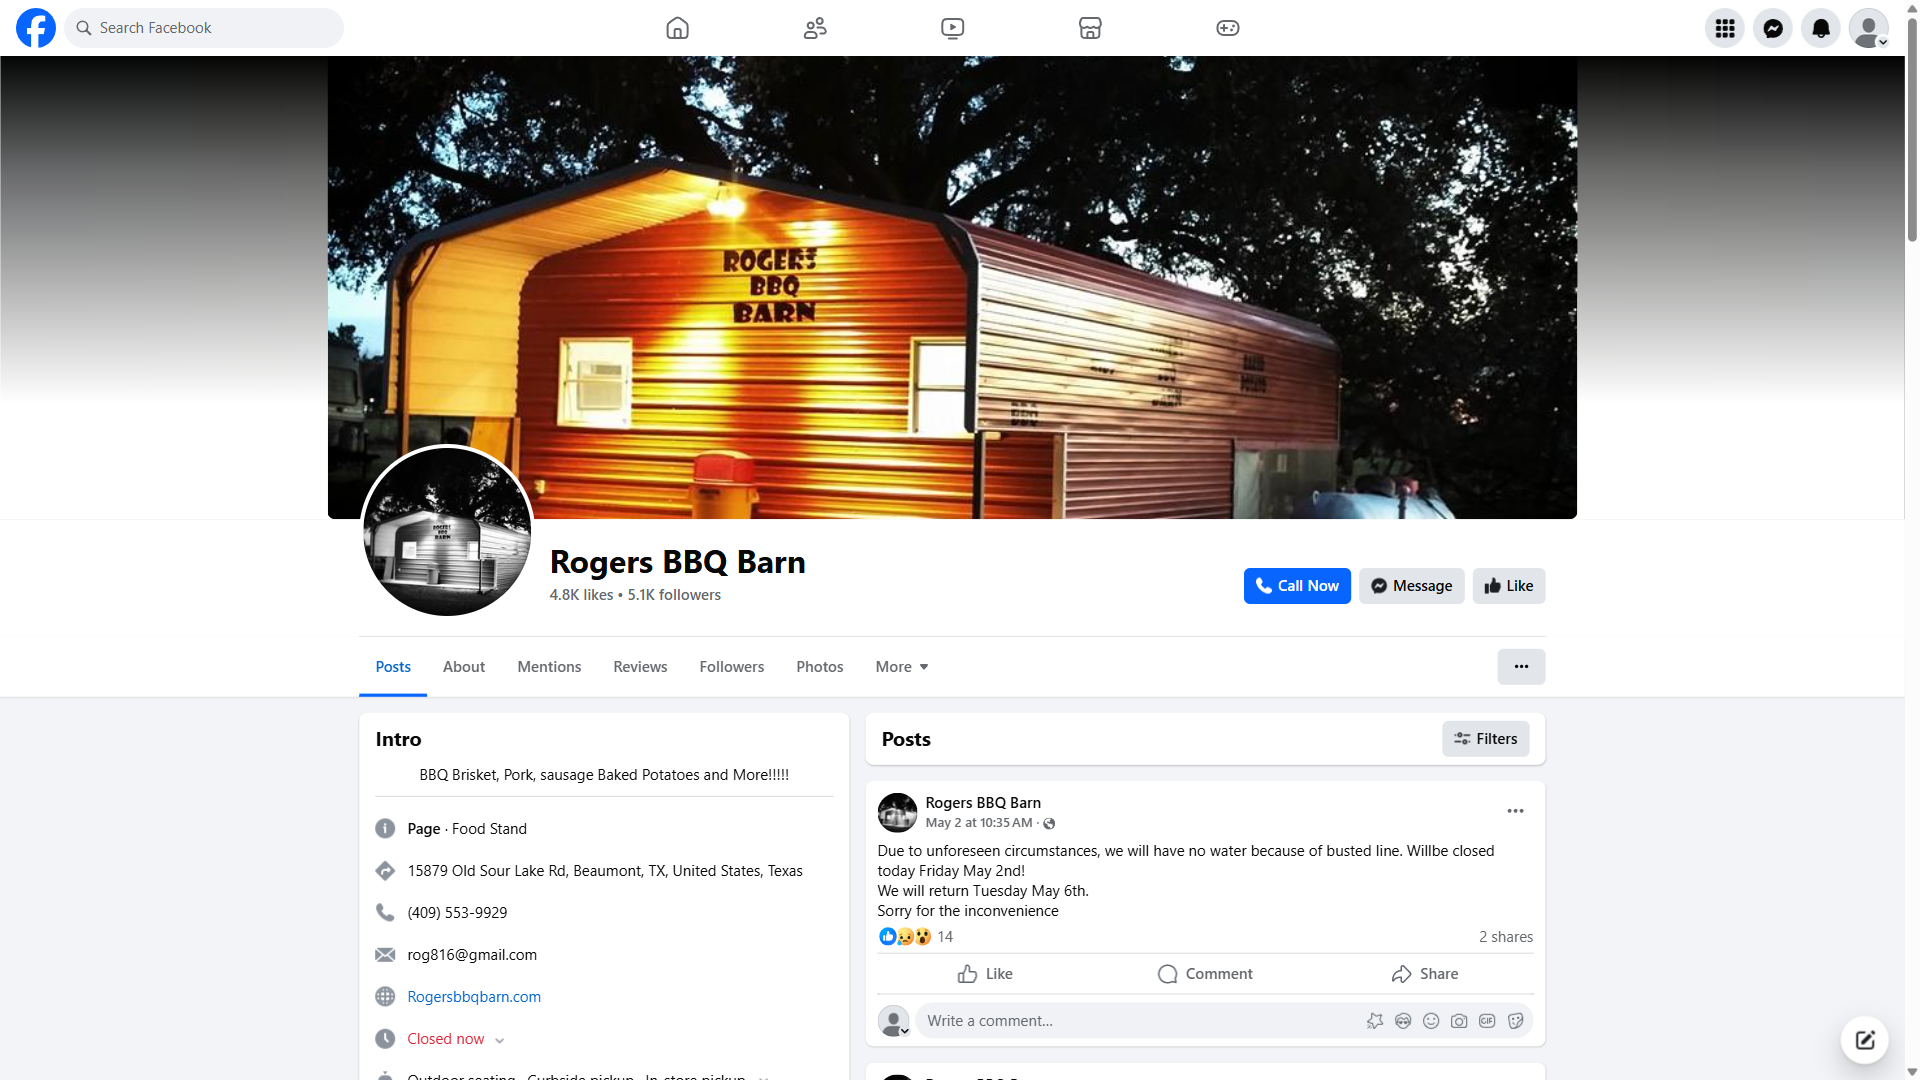Expand the More tab dropdown
1920x1080 pixels.
tap(902, 667)
